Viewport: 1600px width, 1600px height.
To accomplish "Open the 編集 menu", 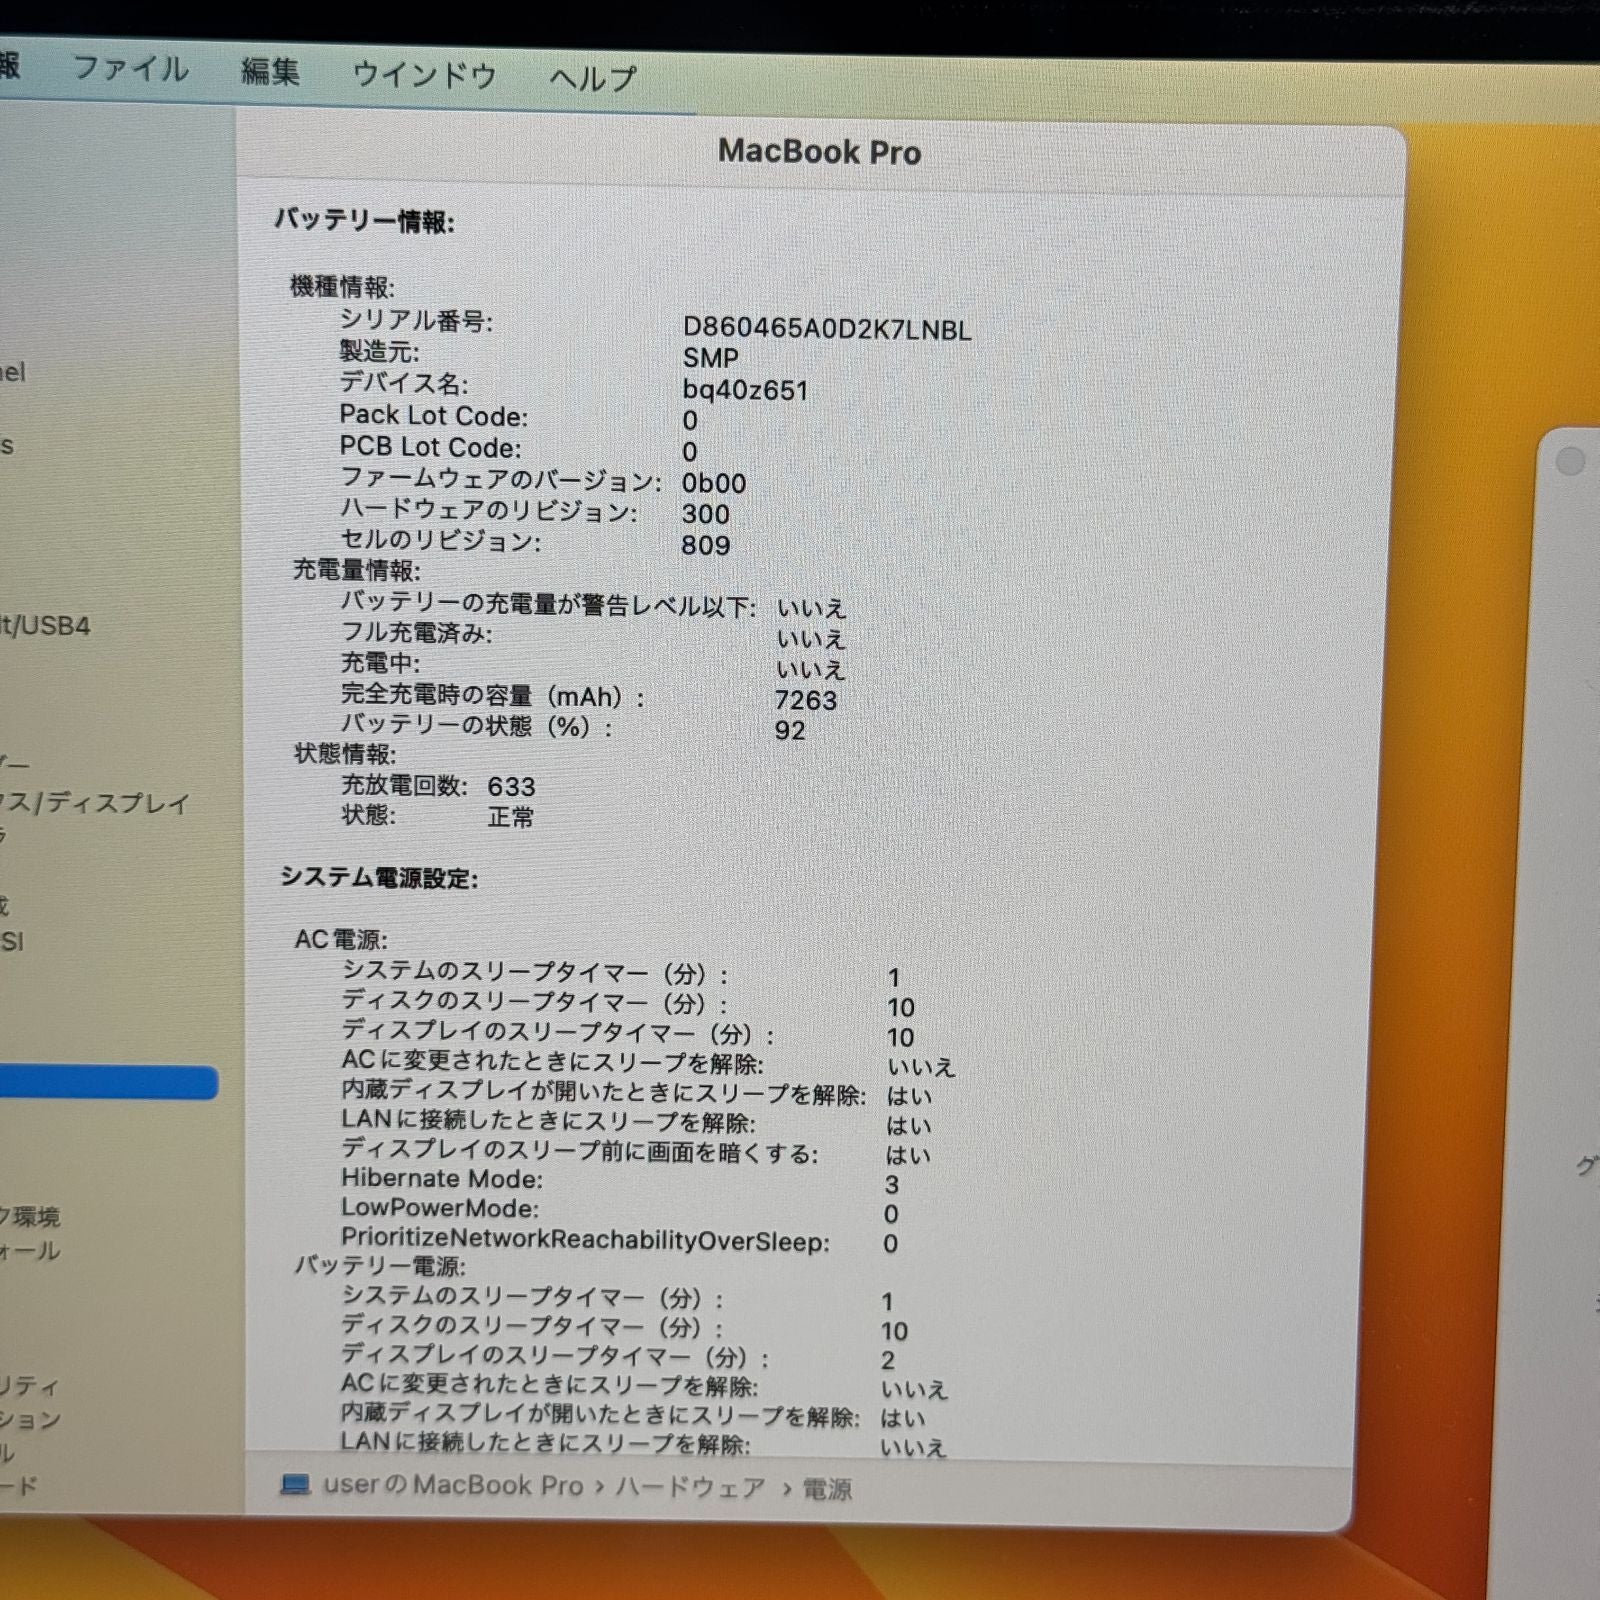I will pos(270,72).
